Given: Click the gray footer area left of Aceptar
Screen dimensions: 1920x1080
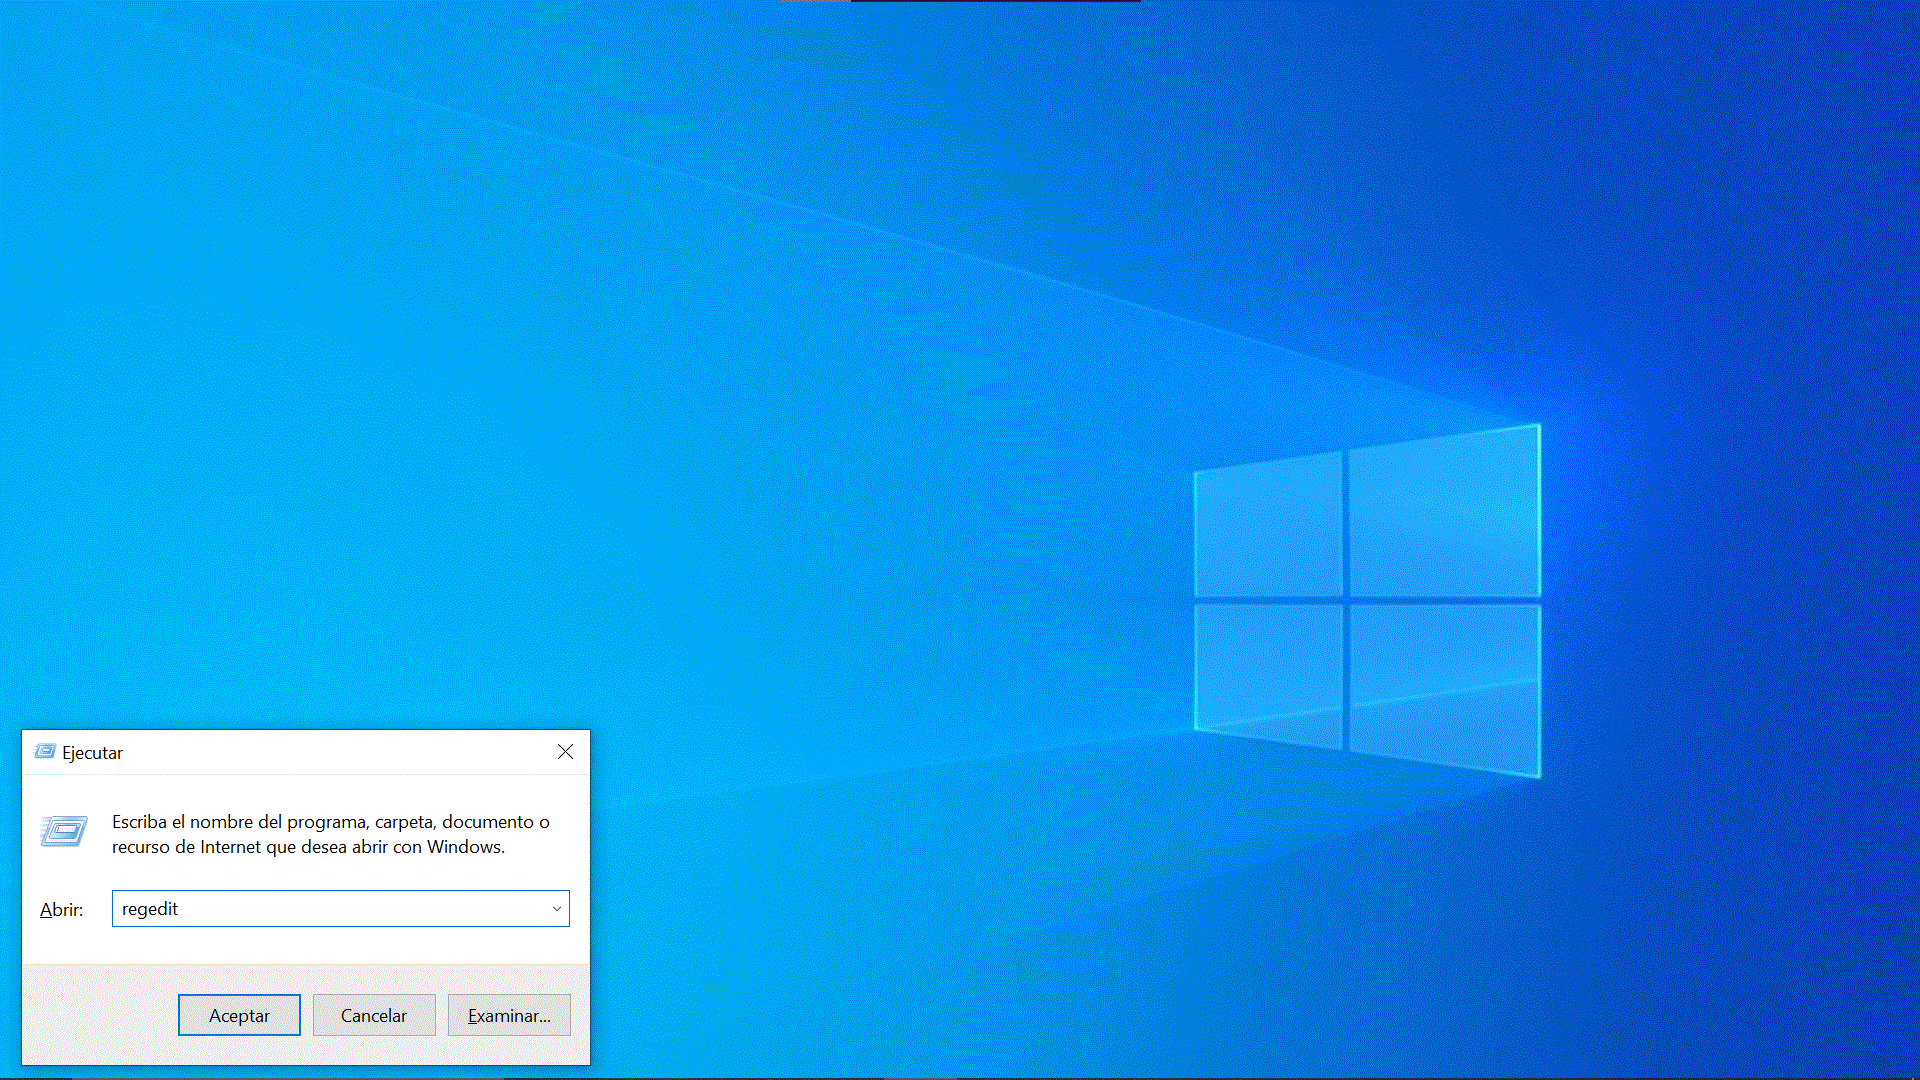Looking at the screenshot, I should 100,1015.
